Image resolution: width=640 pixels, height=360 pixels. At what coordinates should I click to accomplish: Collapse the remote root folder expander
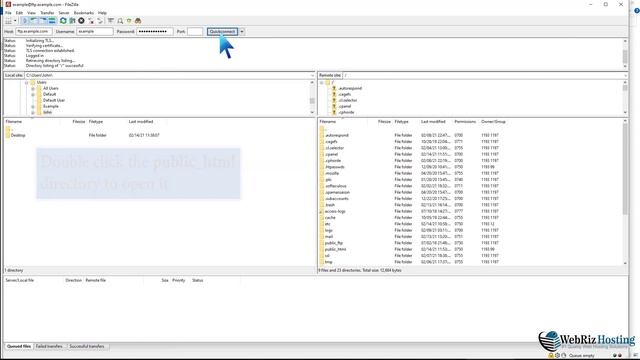321,82
